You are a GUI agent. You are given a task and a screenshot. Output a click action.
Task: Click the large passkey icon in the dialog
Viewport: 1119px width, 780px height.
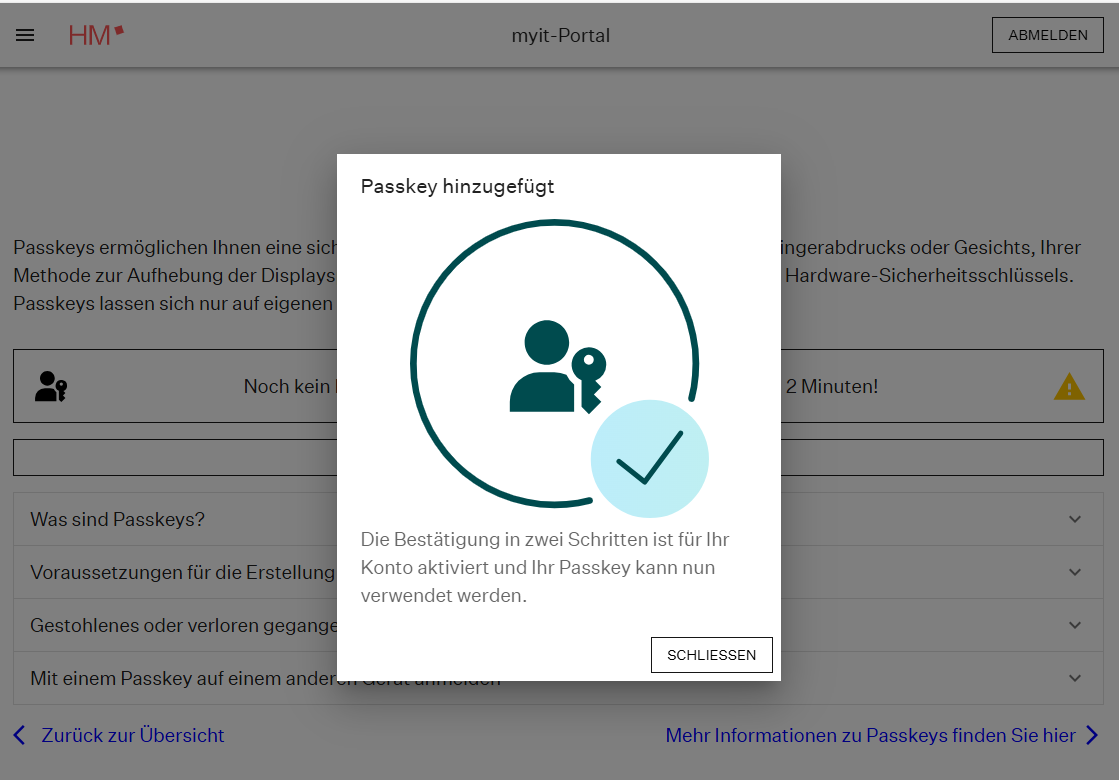[x=557, y=367]
